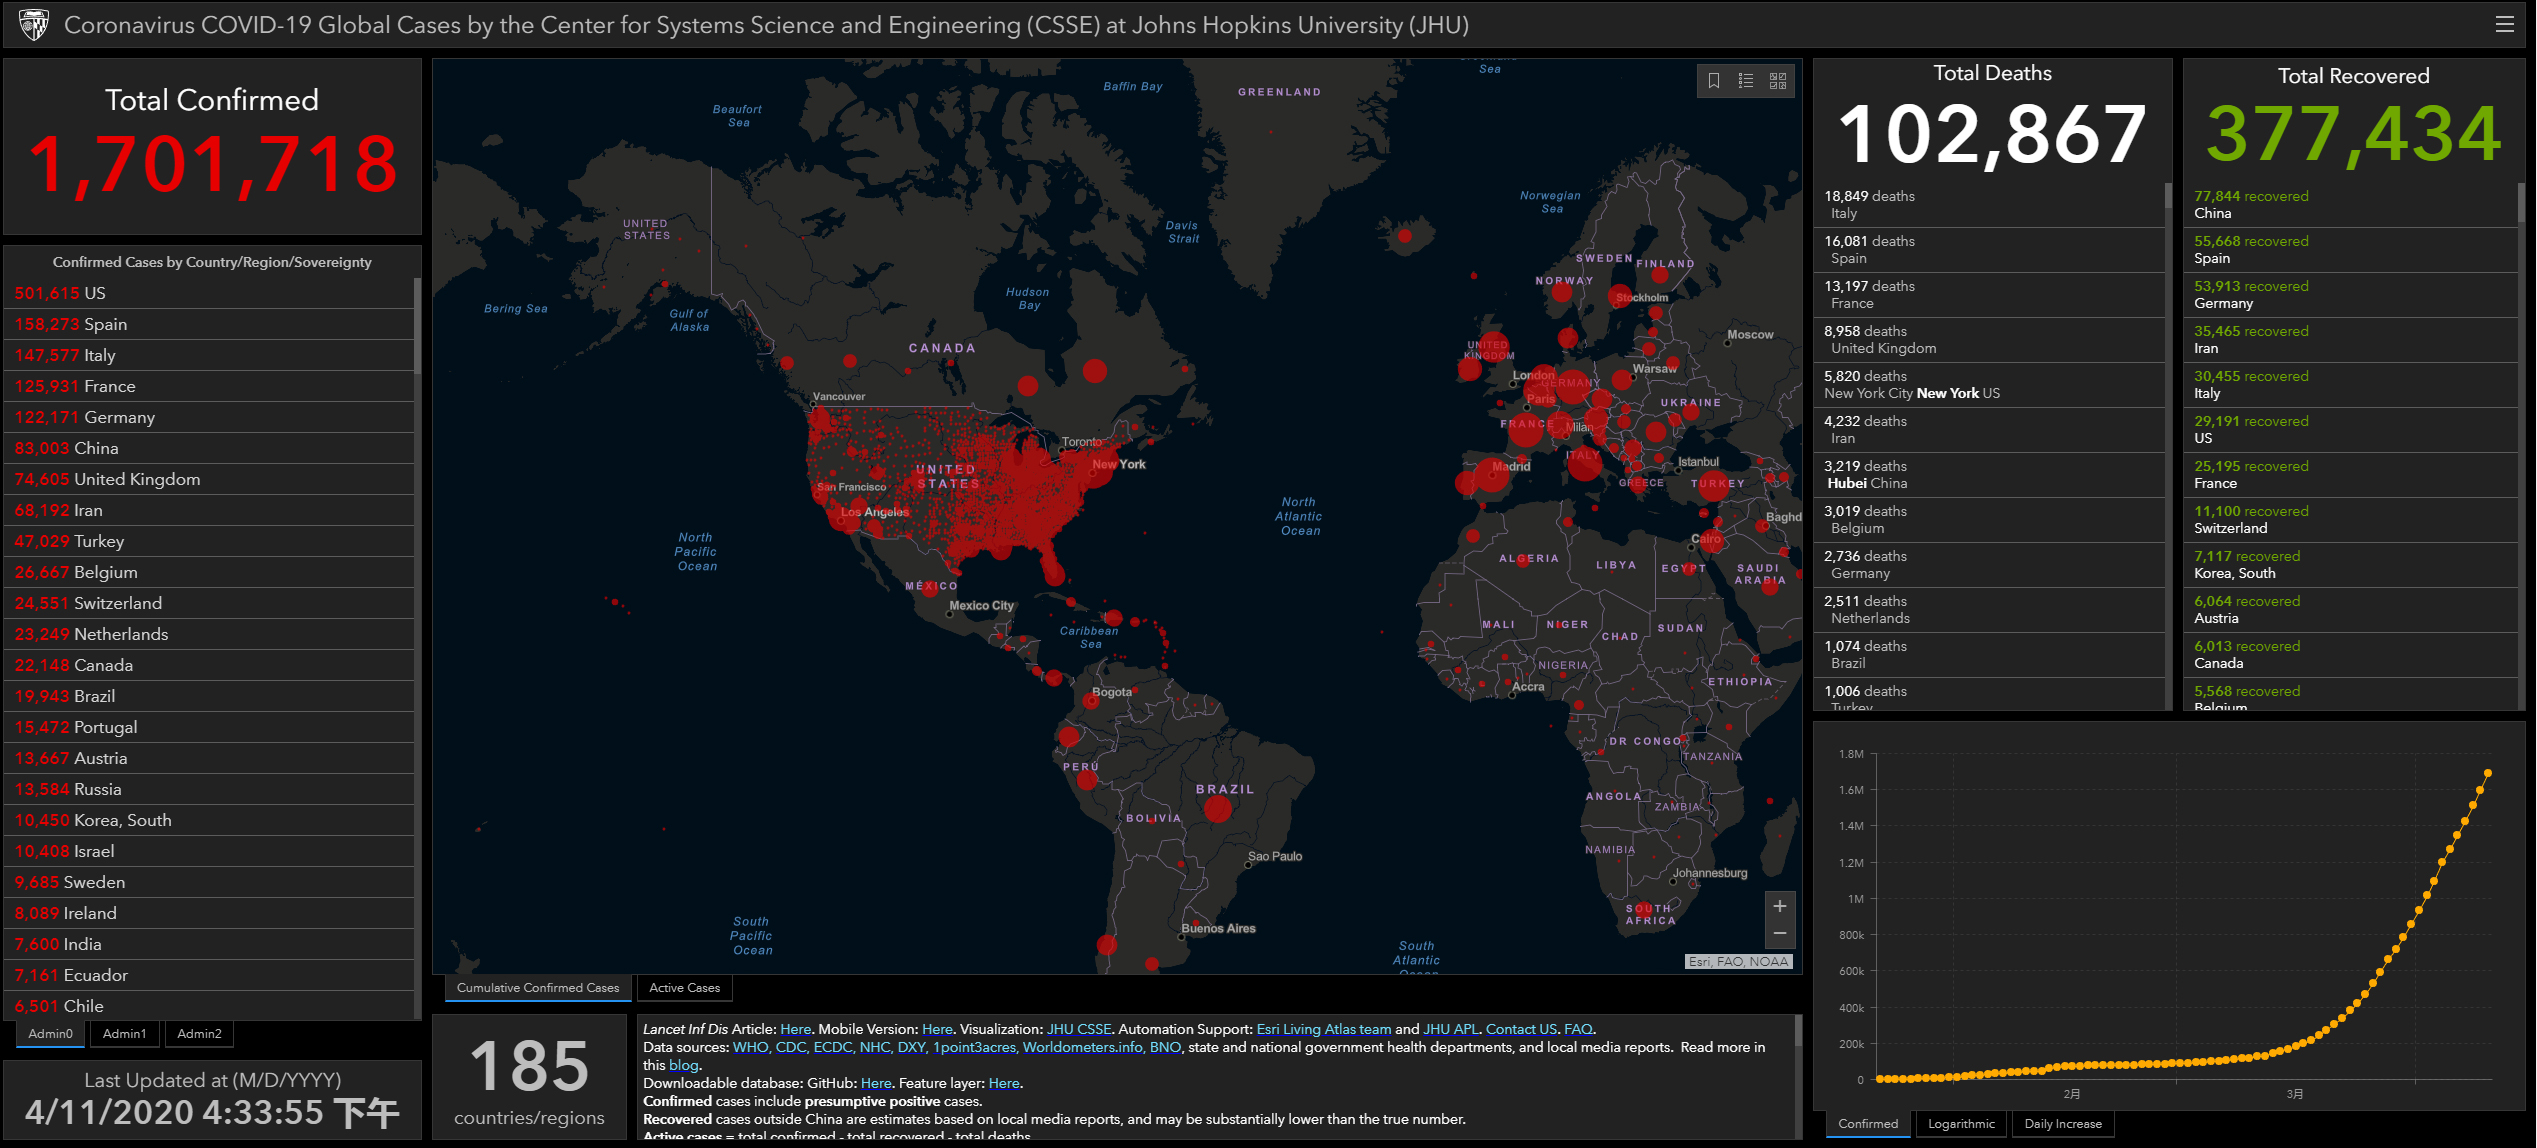
Task: Click the map zoom in plus button
Action: point(1780,906)
